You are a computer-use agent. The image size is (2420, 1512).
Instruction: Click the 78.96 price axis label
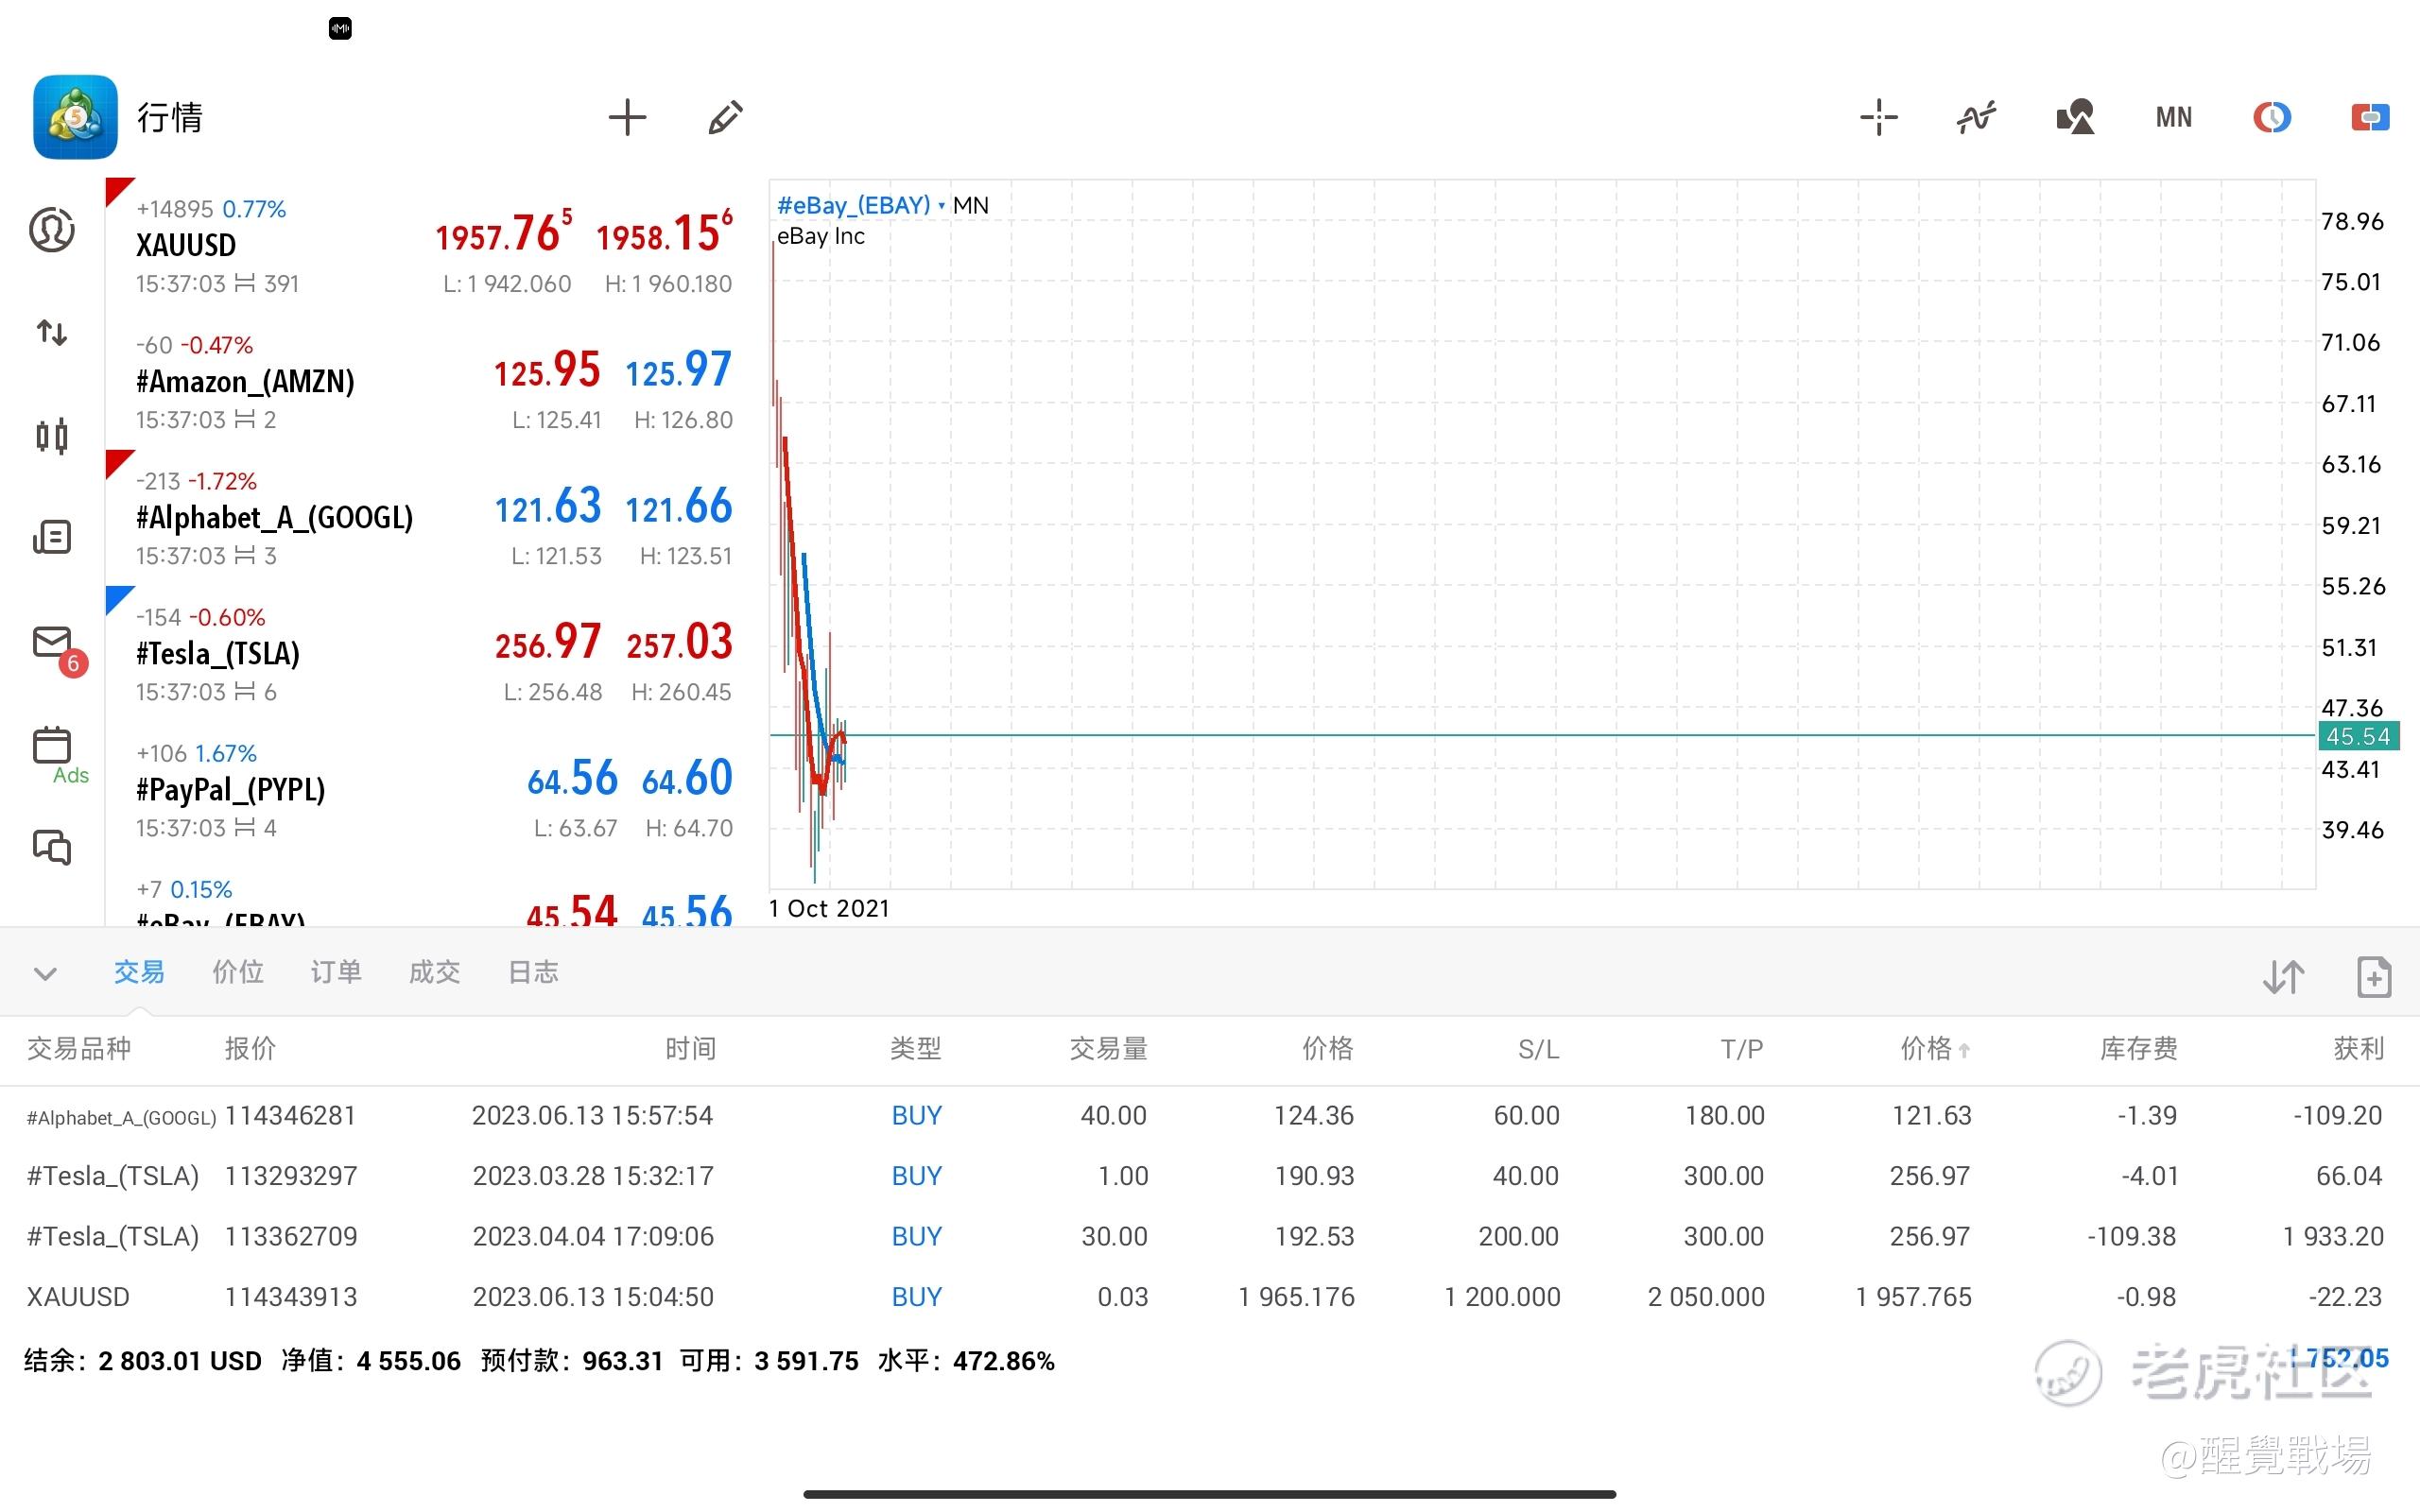click(2352, 221)
